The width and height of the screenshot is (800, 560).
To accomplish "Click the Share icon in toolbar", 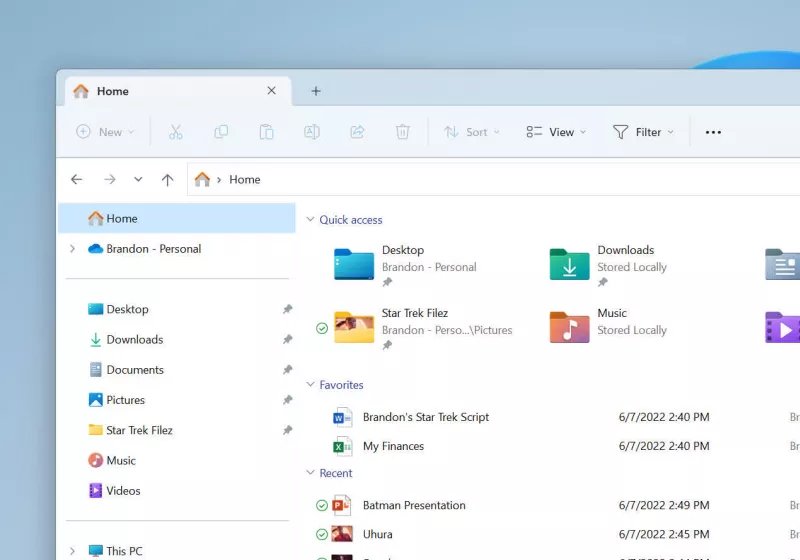I will (x=357, y=132).
